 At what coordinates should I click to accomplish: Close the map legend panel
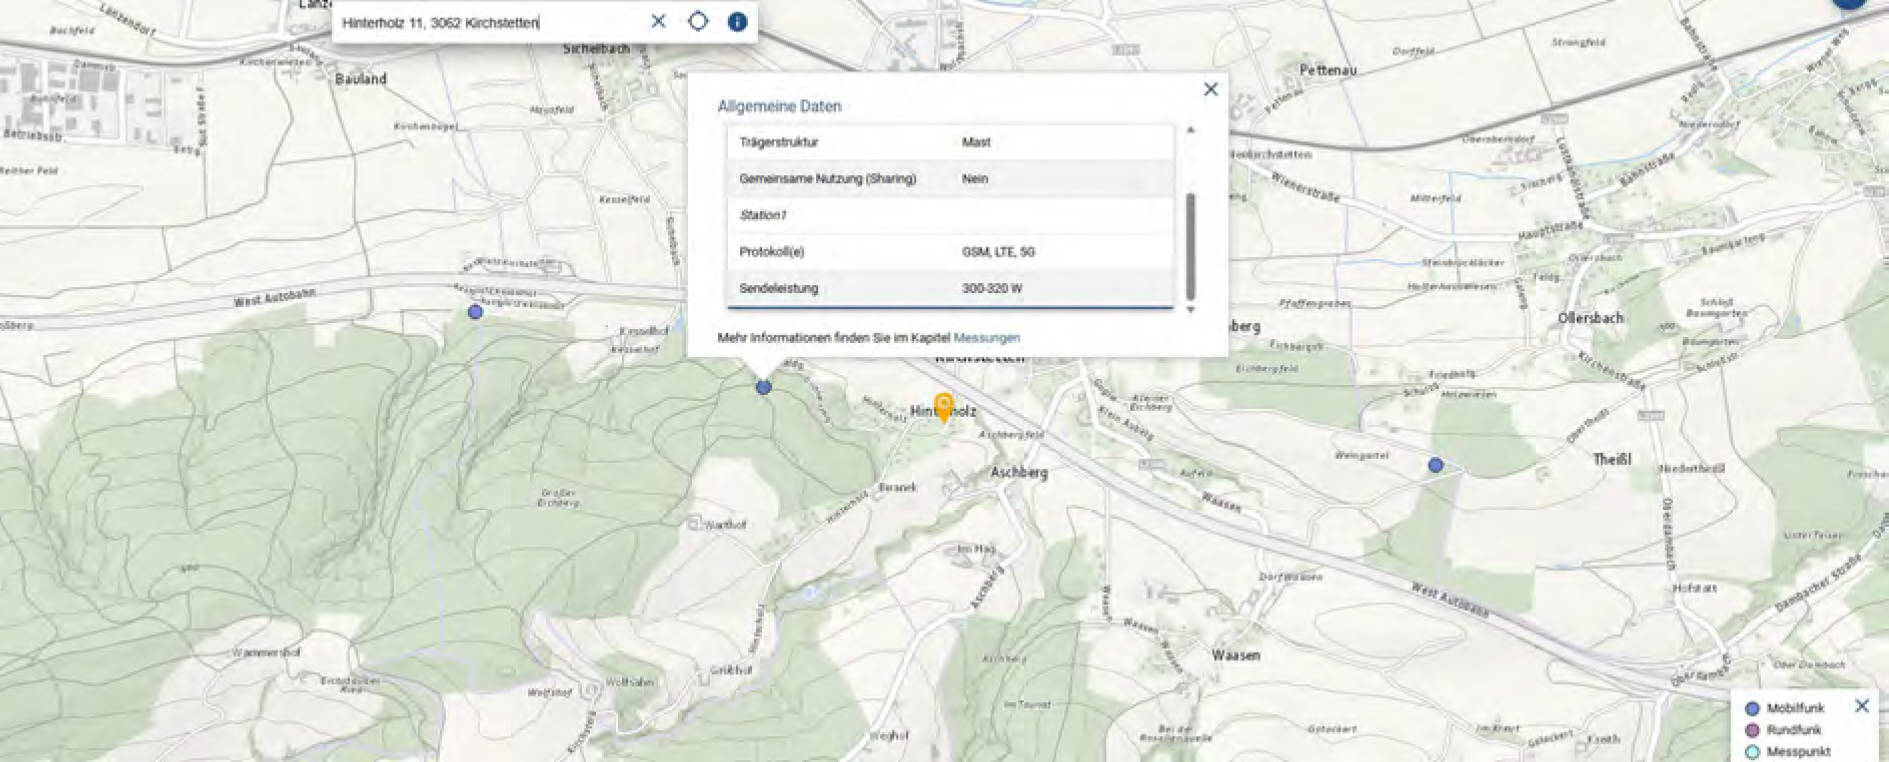point(1861,706)
